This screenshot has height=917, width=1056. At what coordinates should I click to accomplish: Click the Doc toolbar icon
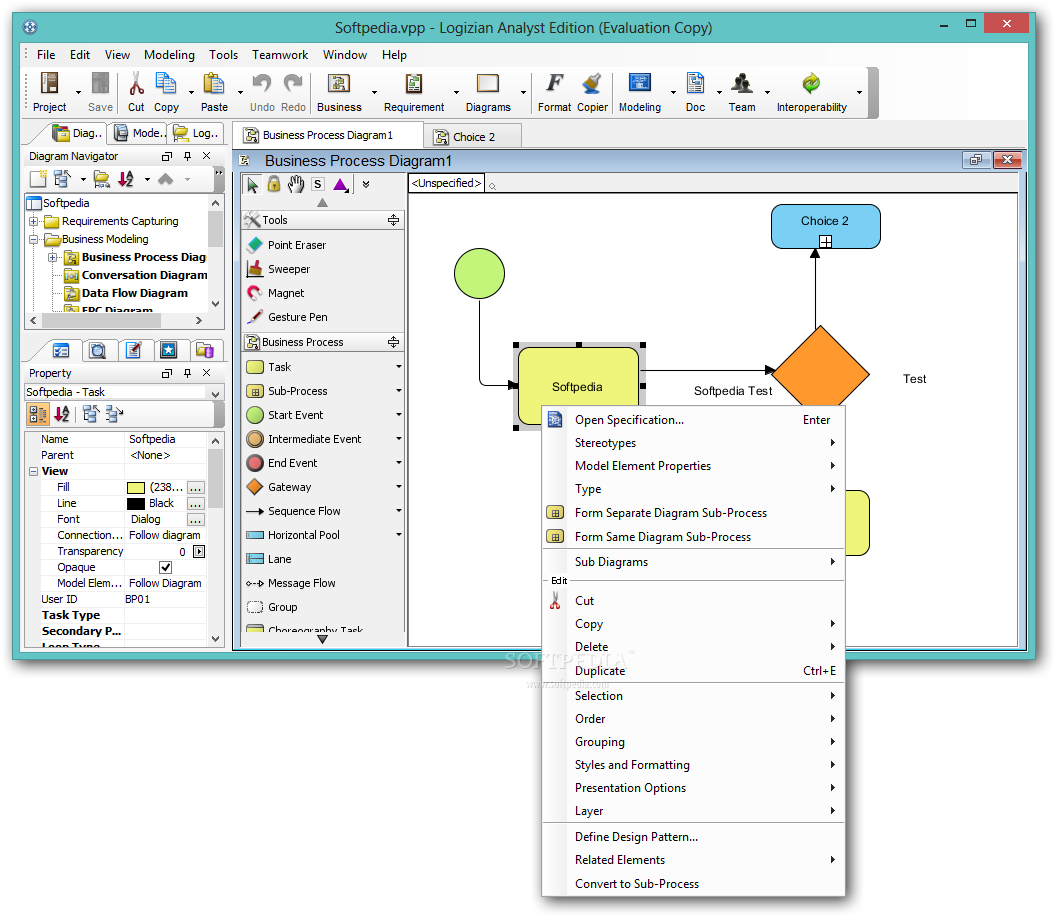pos(695,83)
